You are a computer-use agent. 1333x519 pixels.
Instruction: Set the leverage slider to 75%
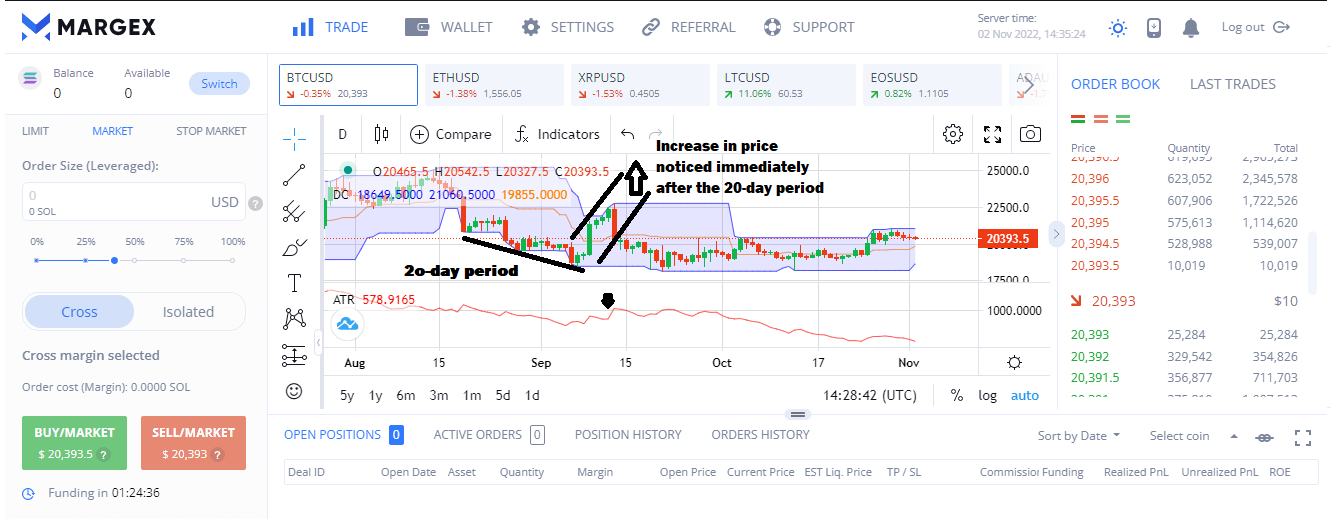pos(184,260)
